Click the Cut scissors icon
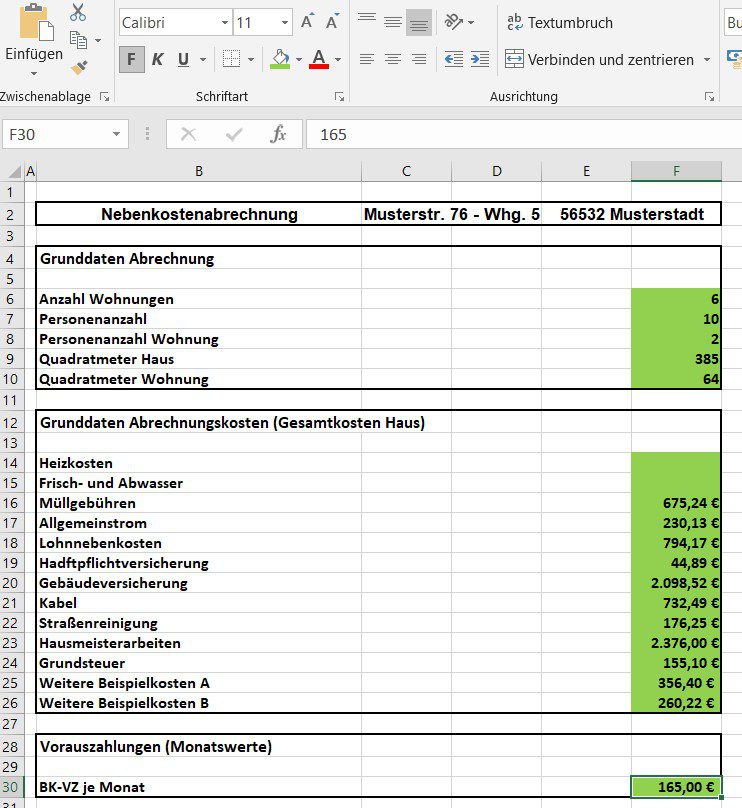 point(78,13)
